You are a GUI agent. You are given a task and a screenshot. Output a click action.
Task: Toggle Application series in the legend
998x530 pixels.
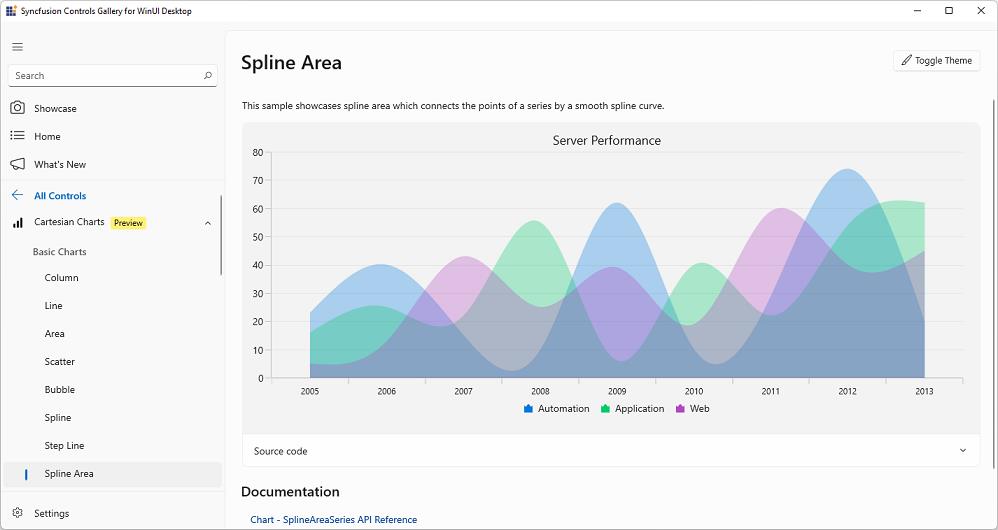tap(632, 409)
